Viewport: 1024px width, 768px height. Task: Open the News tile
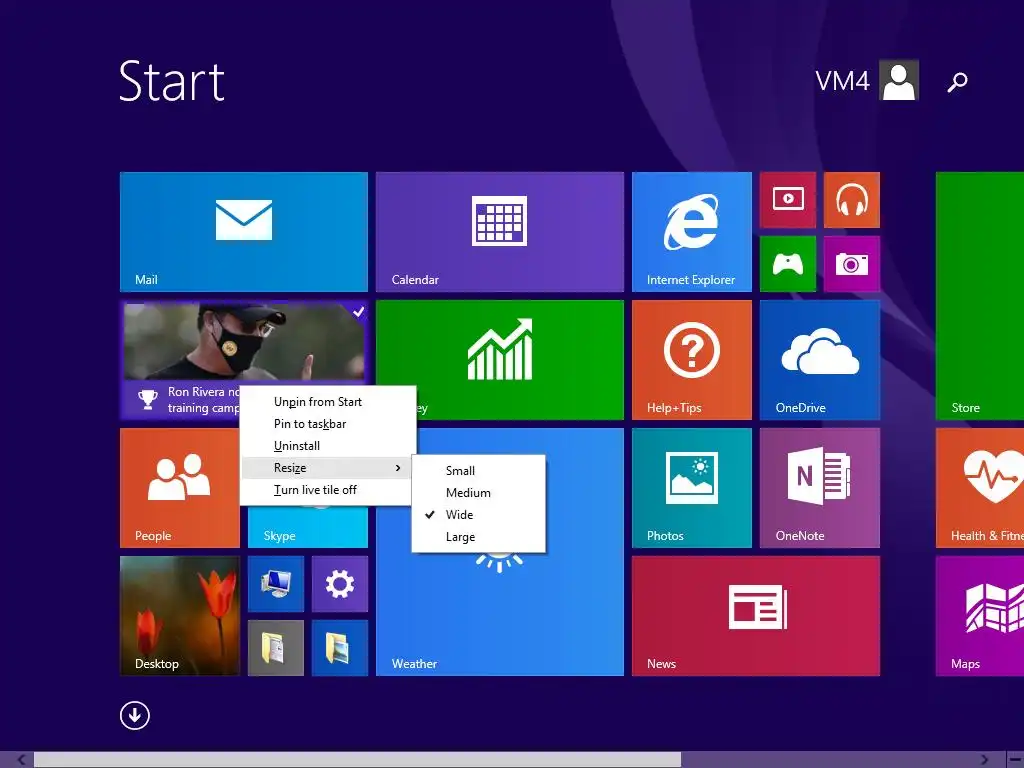(756, 616)
